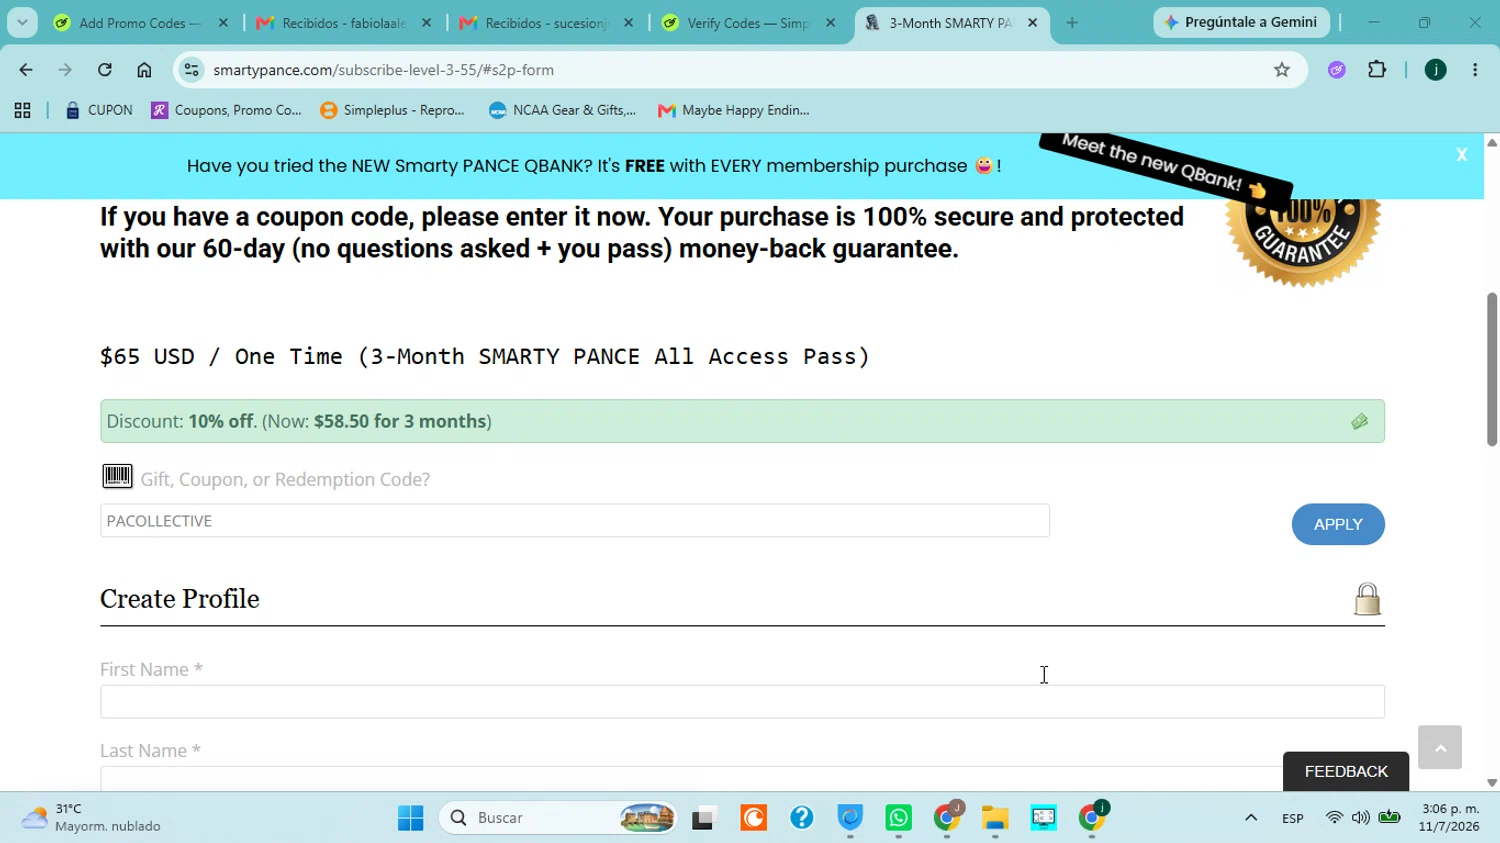
Task: Apply the coupon code
Action: [x=1338, y=524]
